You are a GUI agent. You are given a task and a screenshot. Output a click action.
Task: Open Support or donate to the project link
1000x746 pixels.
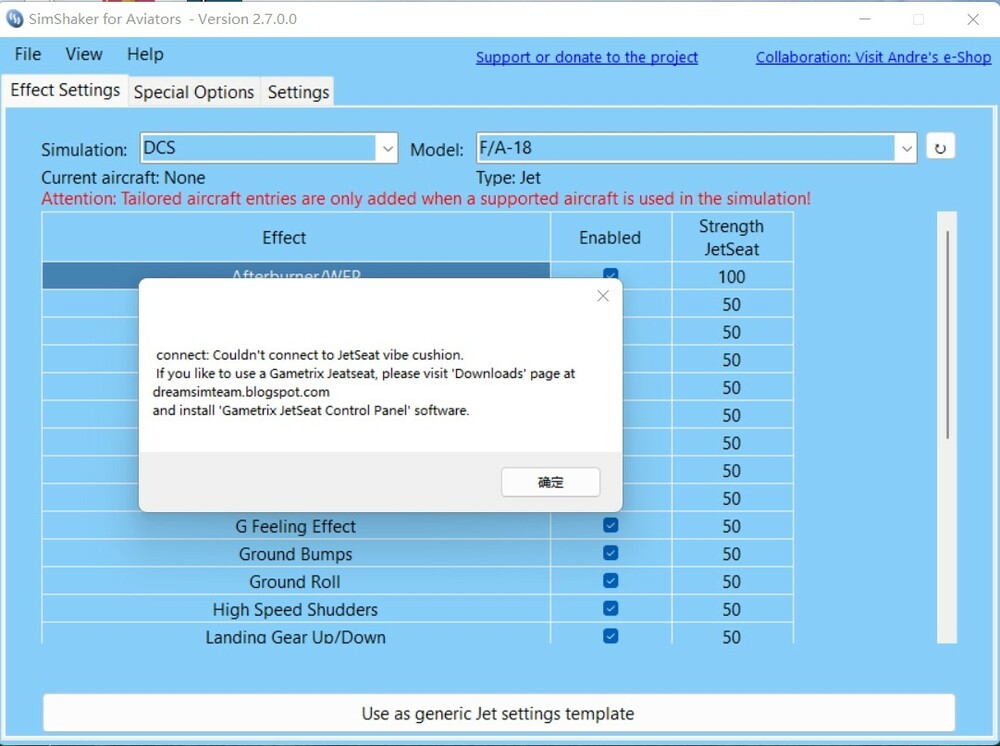click(x=587, y=57)
